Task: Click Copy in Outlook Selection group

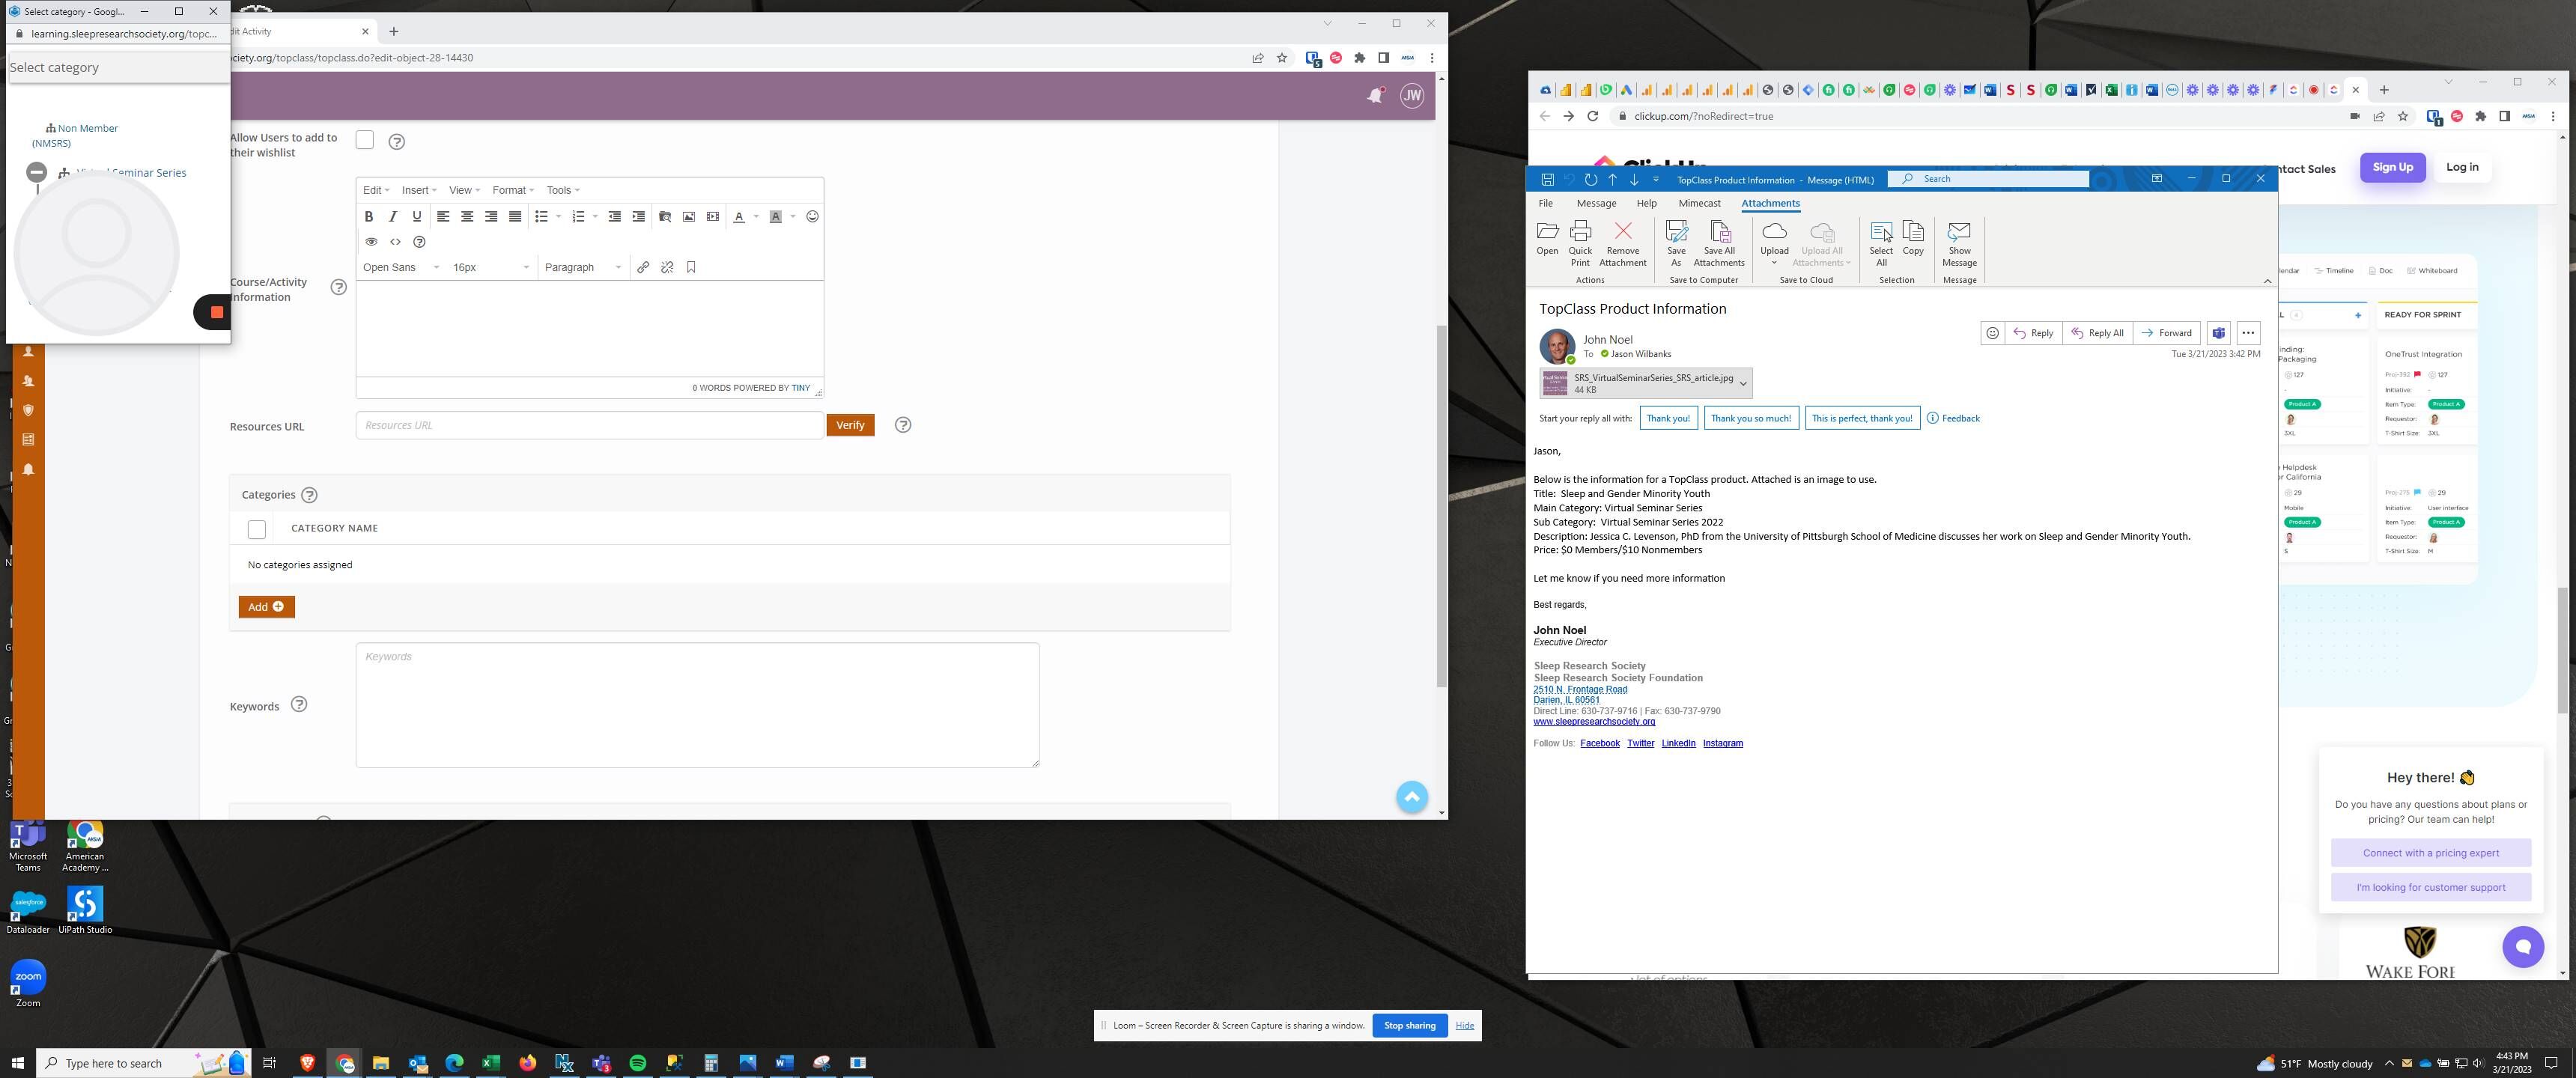Action: tap(1912, 238)
